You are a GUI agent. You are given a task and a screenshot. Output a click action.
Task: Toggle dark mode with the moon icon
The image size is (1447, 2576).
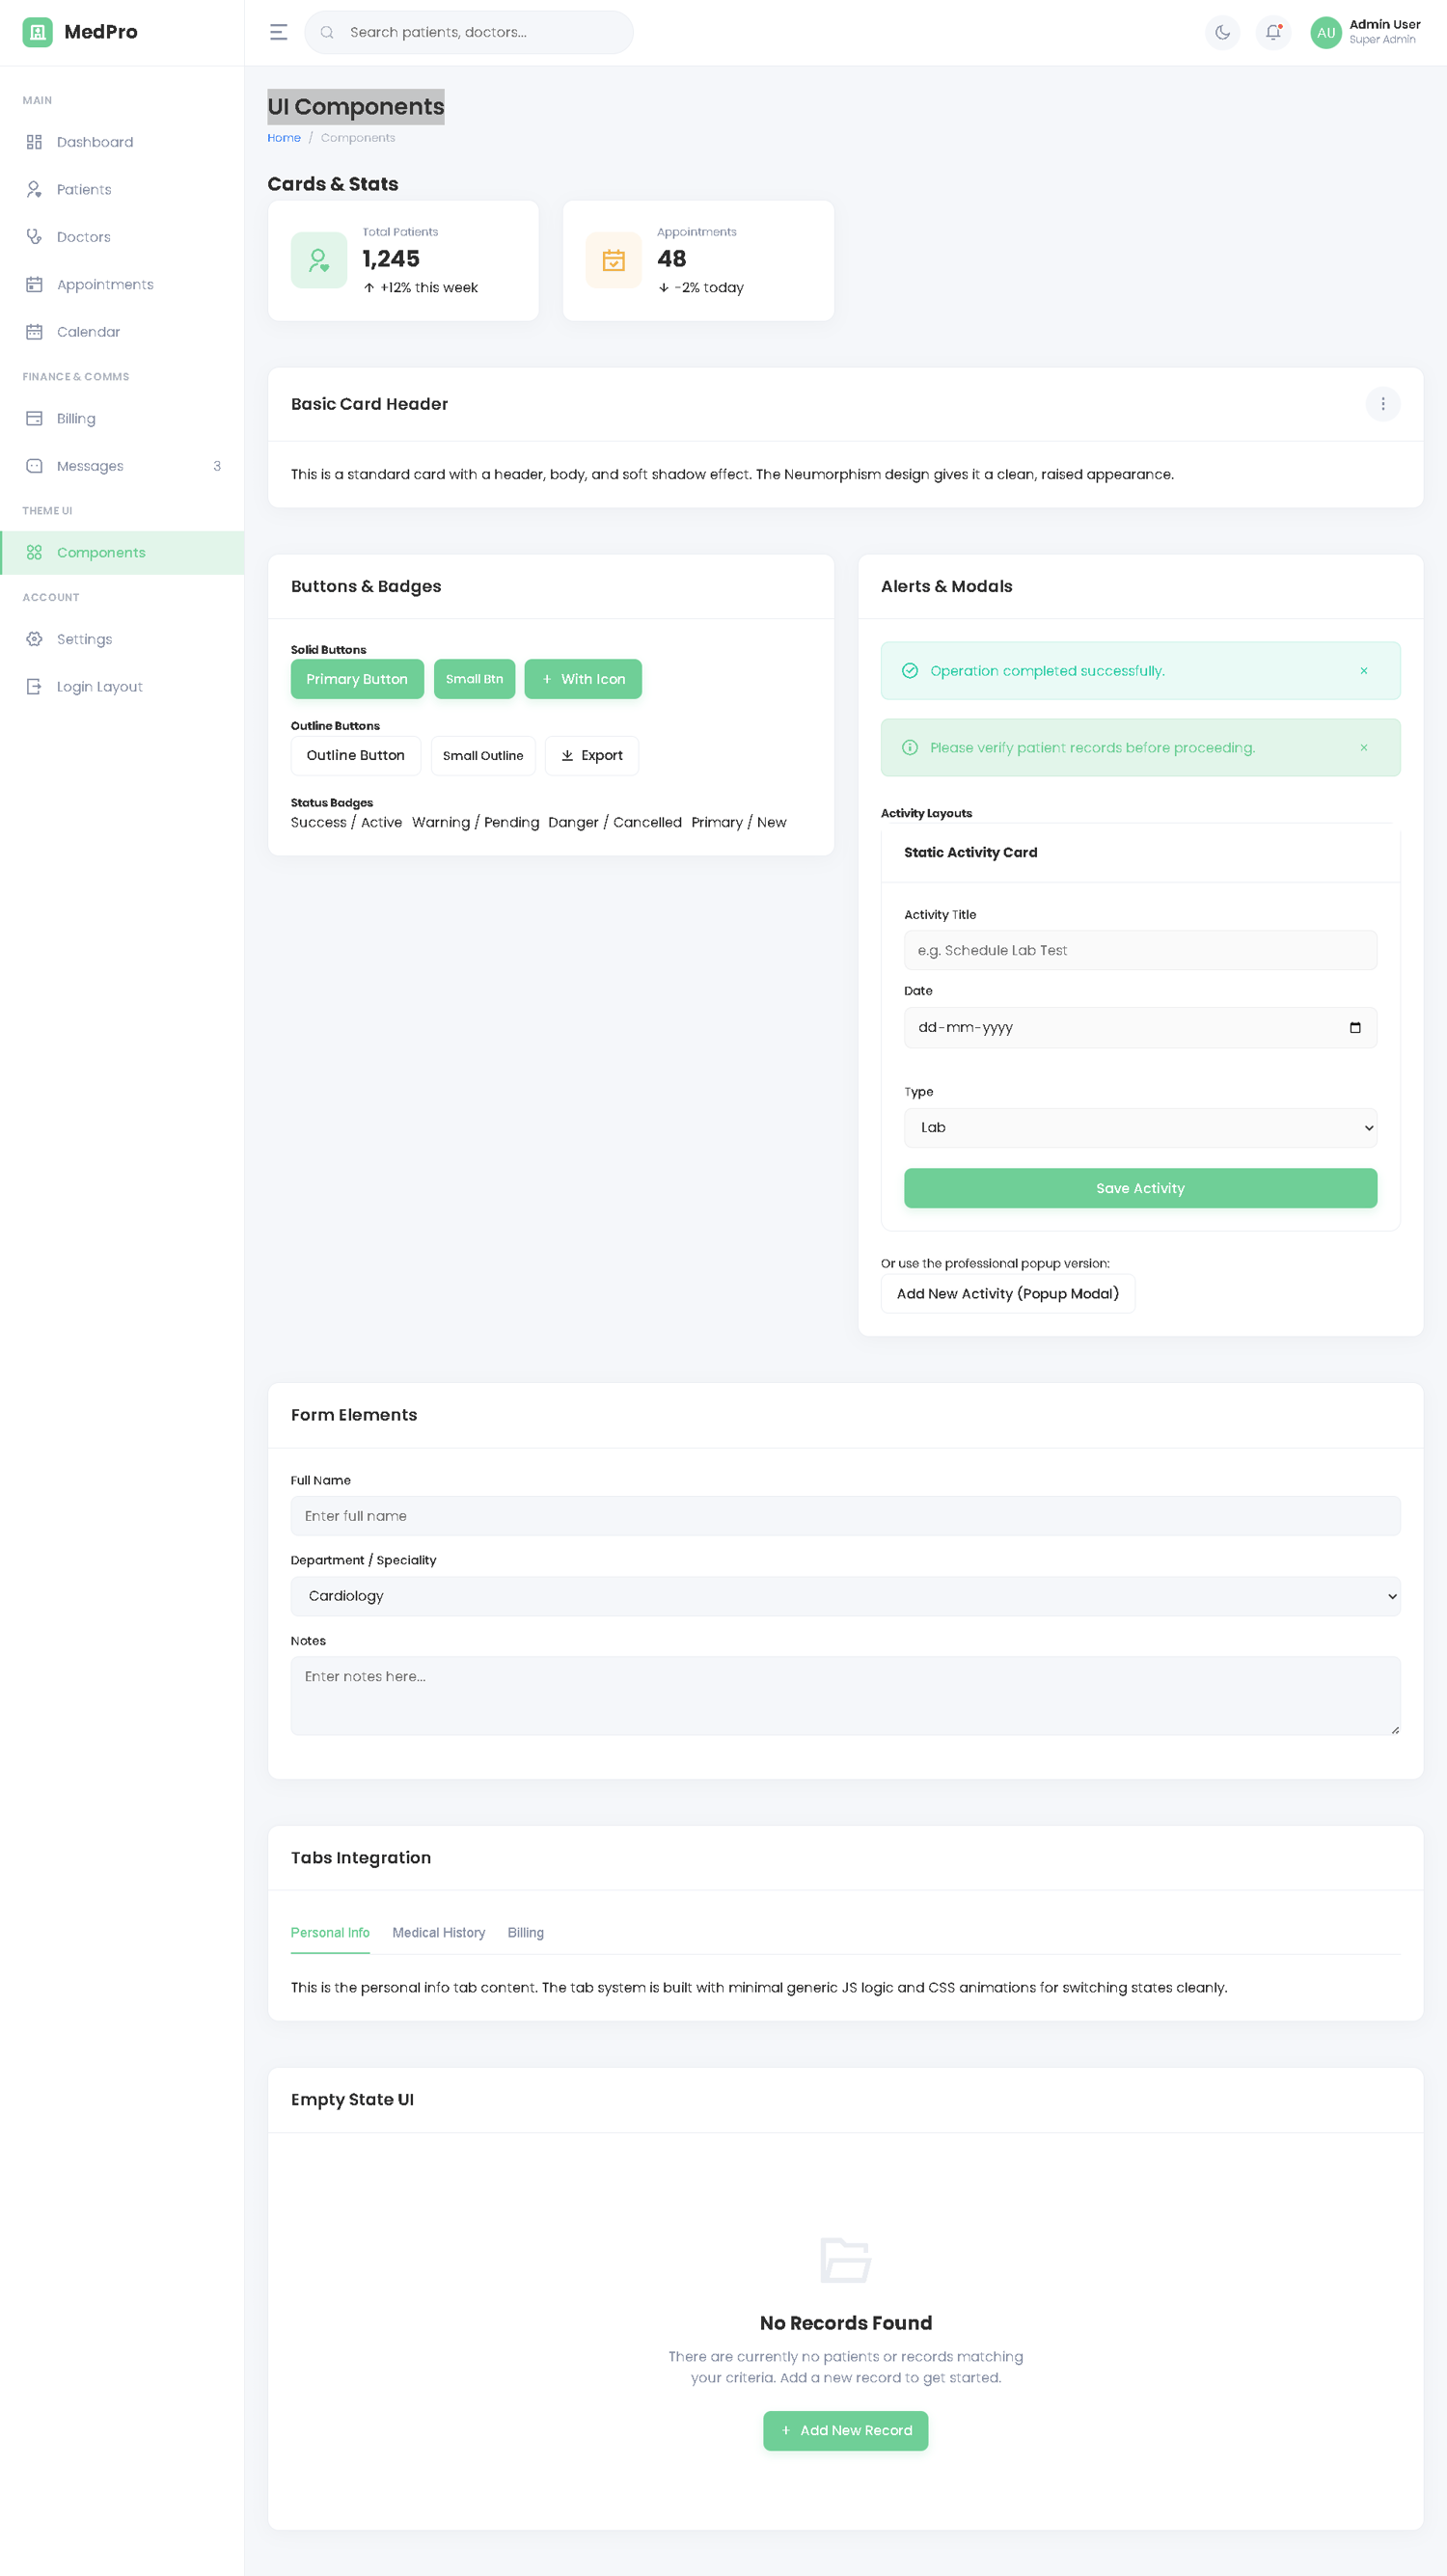tap(1222, 32)
